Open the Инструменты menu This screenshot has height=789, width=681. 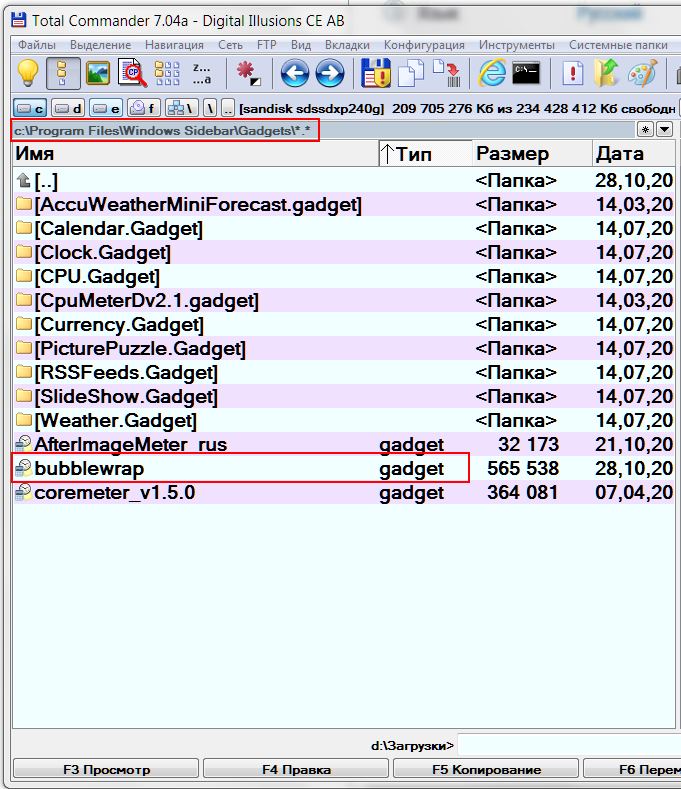[516, 45]
